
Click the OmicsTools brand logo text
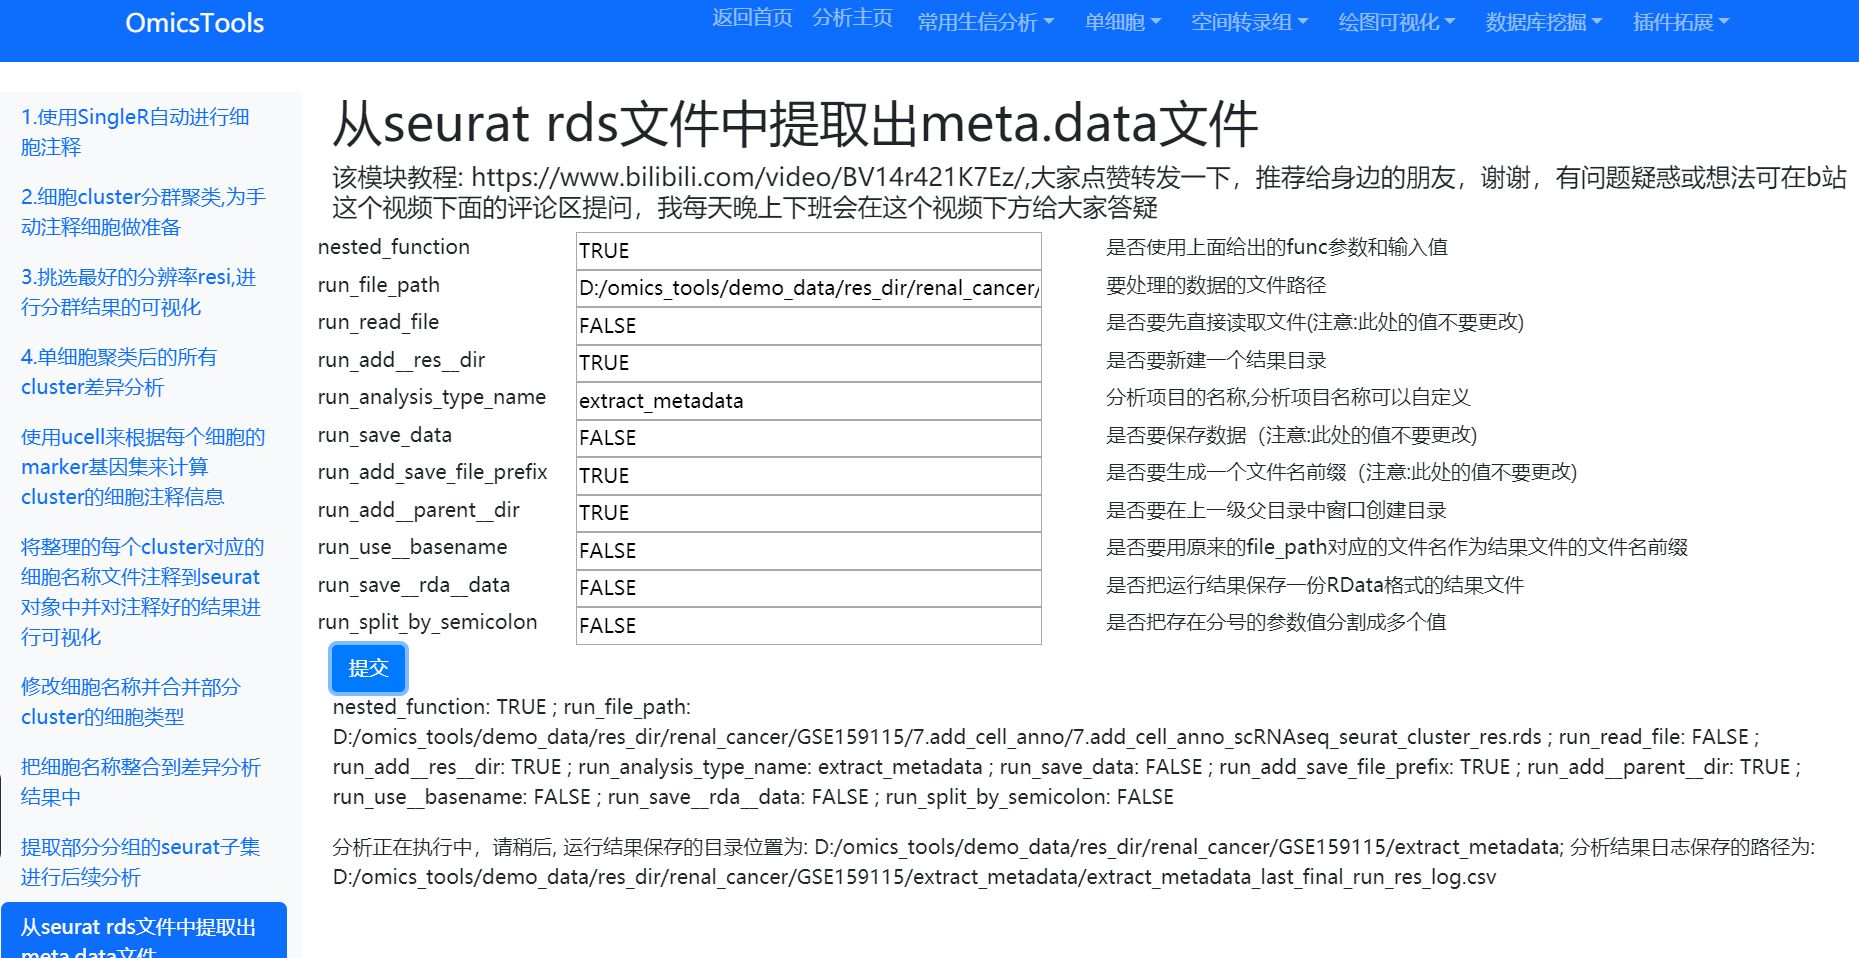(x=195, y=23)
